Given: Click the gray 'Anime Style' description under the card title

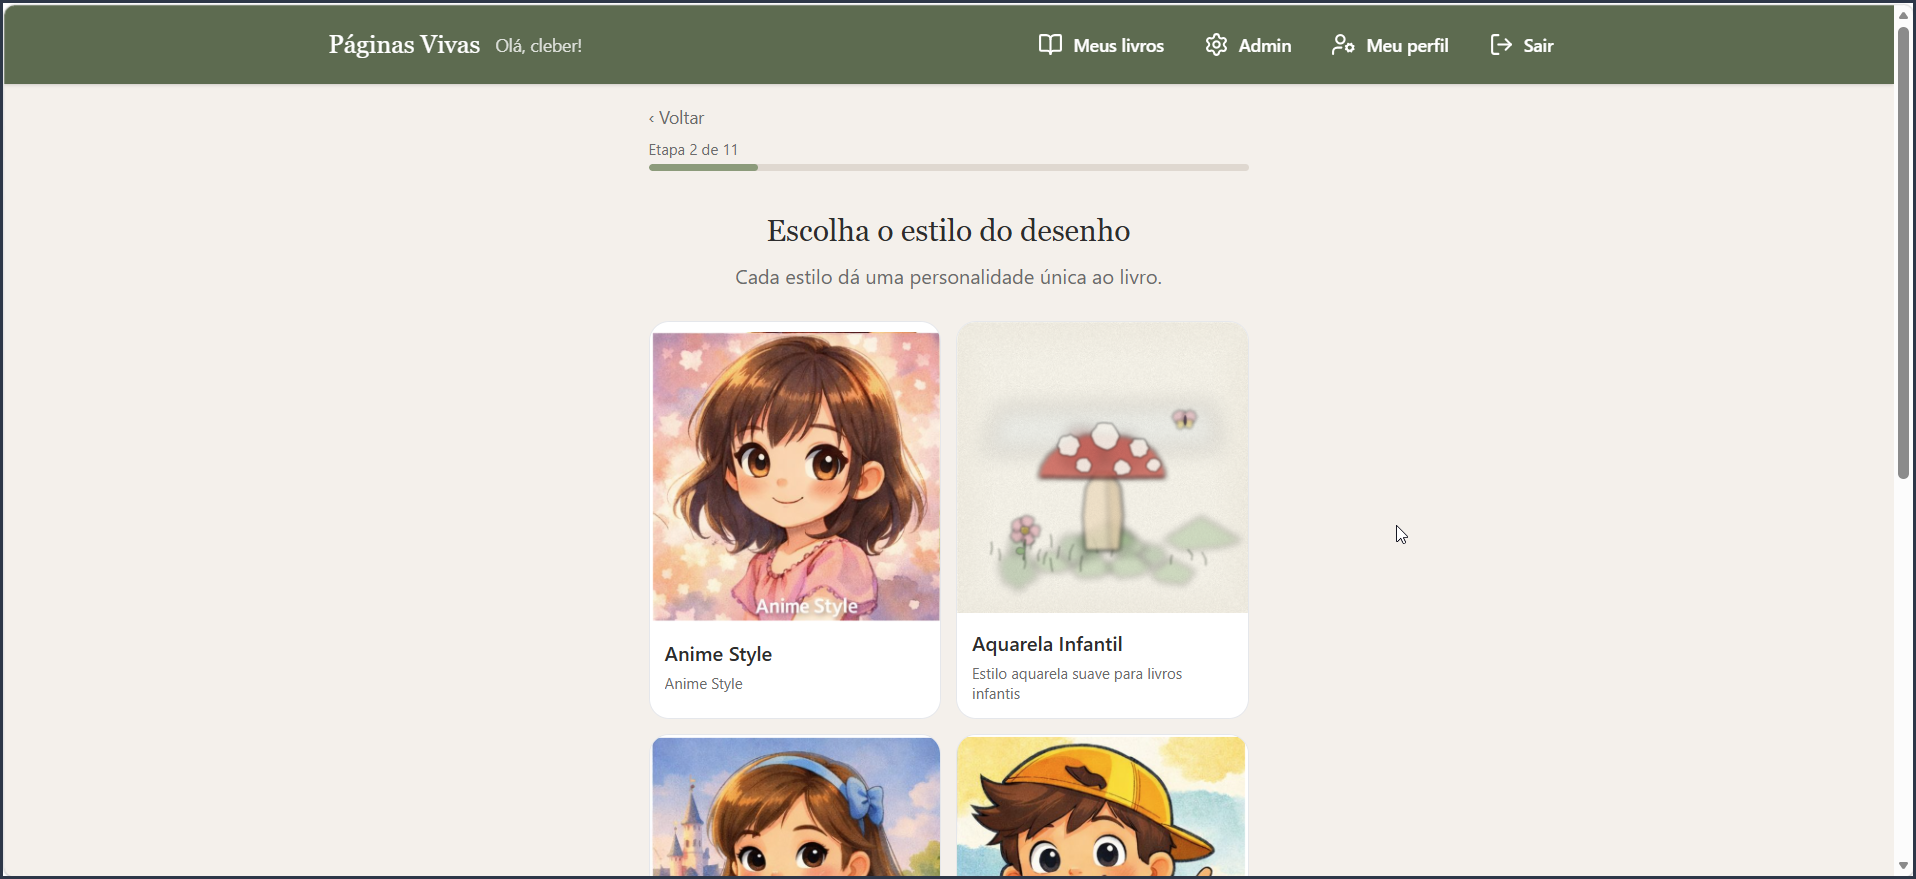Looking at the screenshot, I should click(703, 684).
